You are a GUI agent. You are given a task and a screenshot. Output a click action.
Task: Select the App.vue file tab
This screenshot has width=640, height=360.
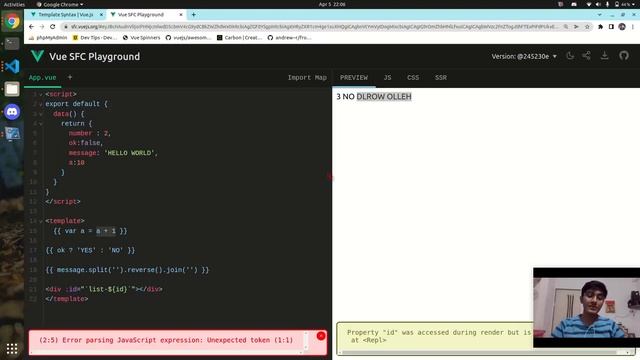pos(42,78)
